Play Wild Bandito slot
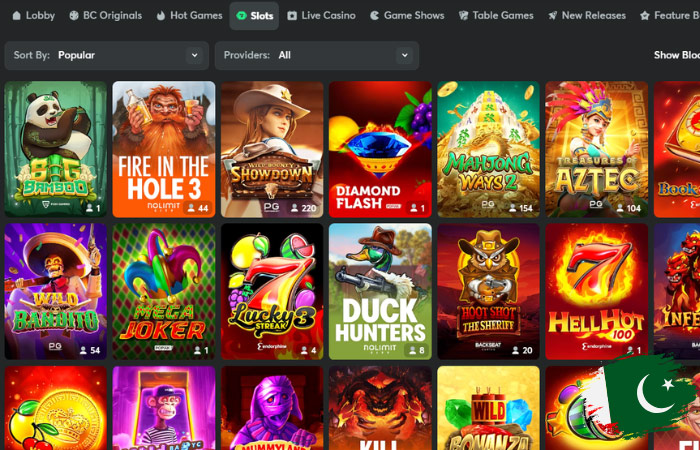This screenshot has width=700, height=450. point(56,292)
